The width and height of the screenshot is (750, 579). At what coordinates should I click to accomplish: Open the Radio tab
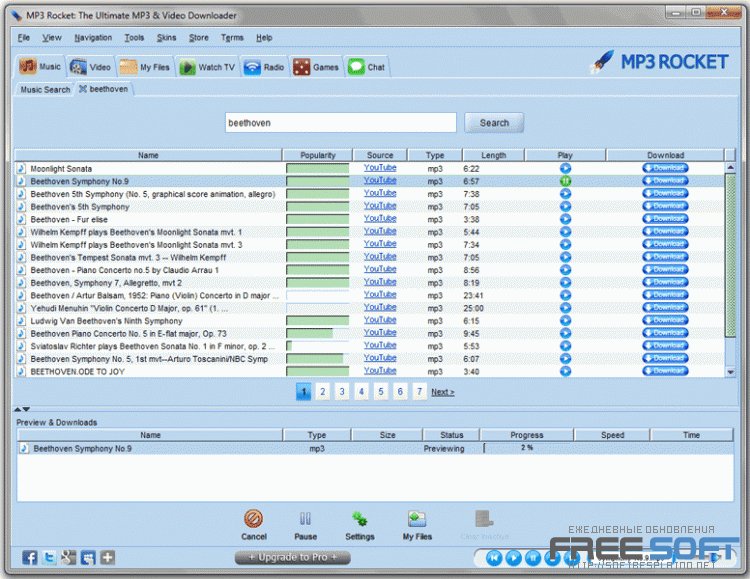coord(264,67)
